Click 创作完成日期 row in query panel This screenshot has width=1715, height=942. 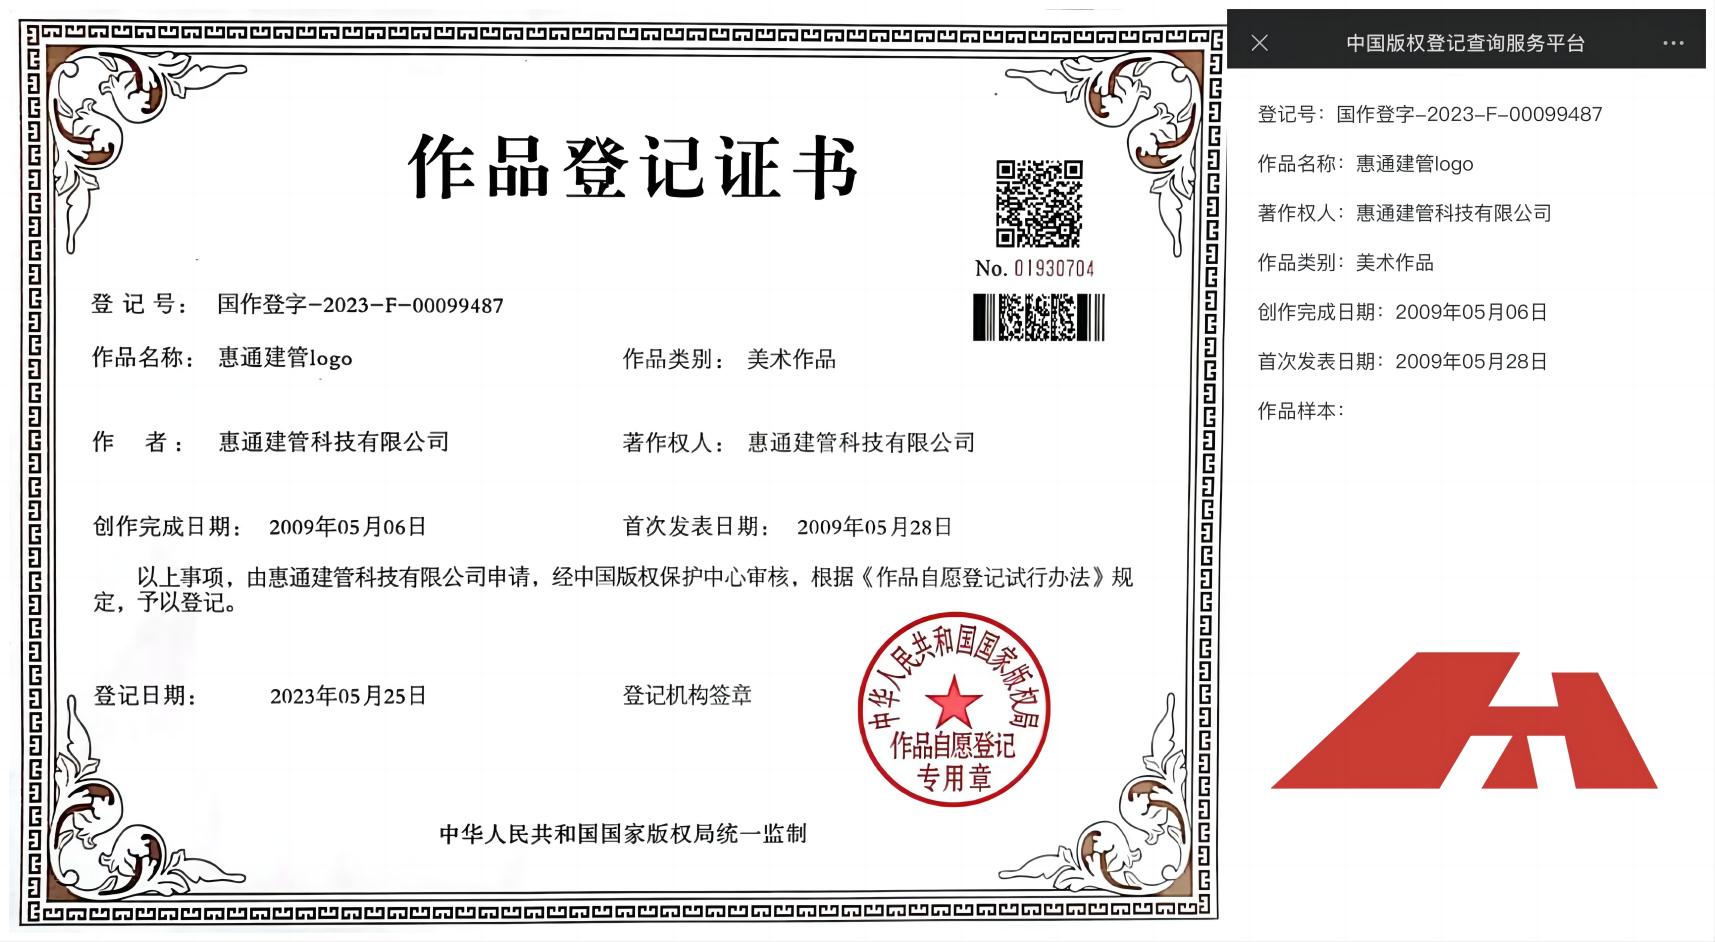tap(1402, 312)
